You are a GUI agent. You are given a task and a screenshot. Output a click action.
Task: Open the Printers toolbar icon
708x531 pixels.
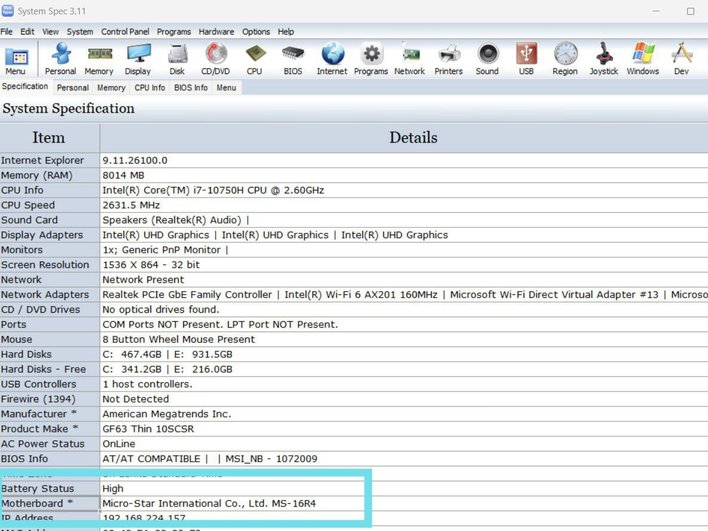(x=448, y=59)
